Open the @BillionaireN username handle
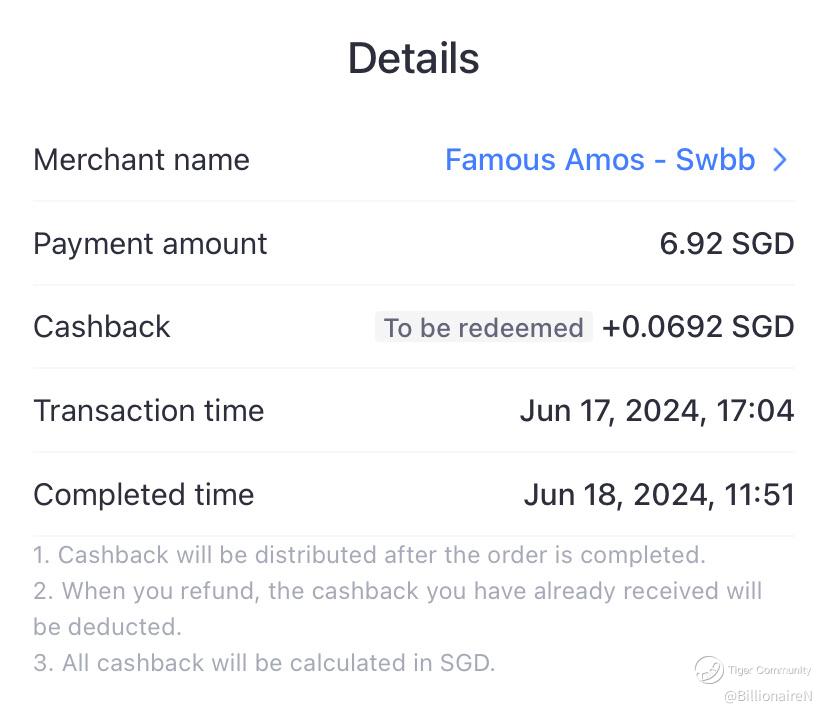Image resolution: width=828 pixels, height=715 pixels. 768,695
